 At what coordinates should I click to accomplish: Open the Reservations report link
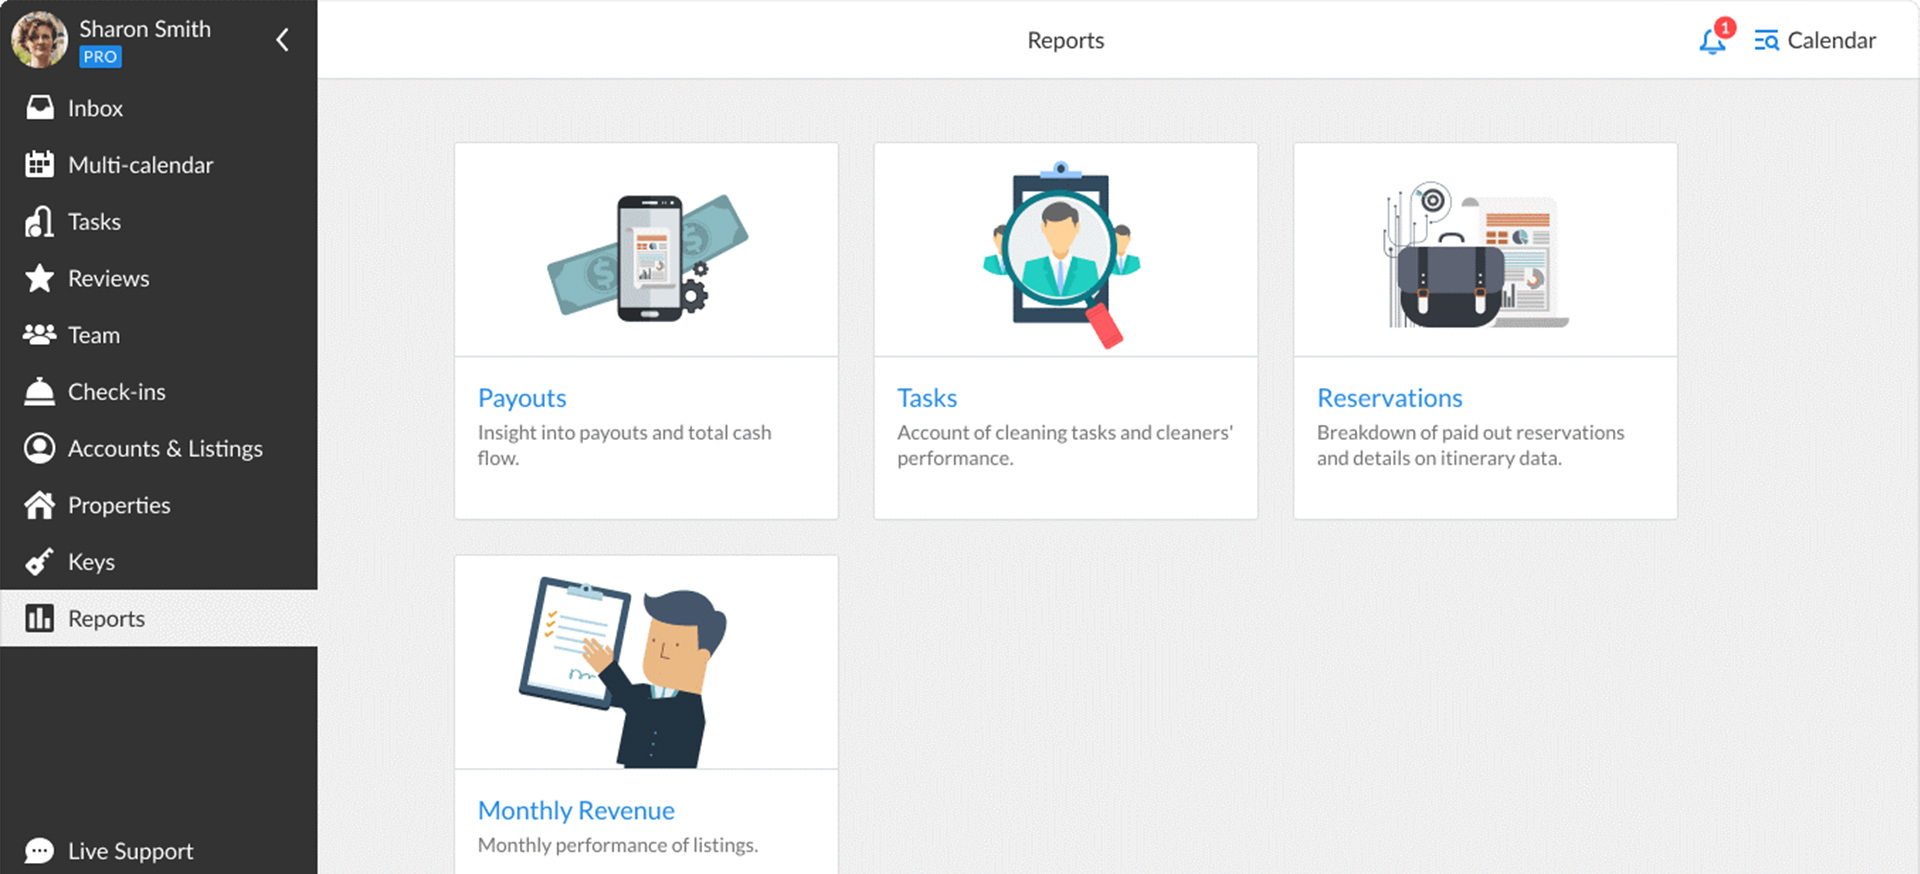[x=1390, y=398]
